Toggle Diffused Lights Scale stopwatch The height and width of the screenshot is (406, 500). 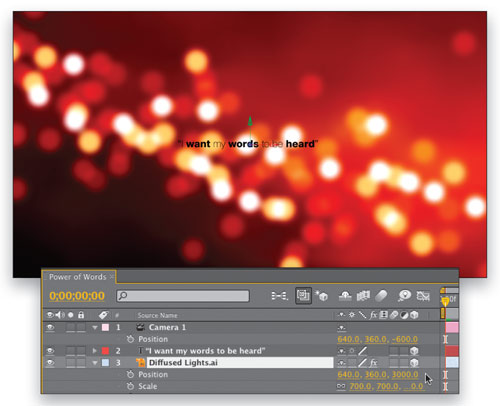tap(130, 387)
